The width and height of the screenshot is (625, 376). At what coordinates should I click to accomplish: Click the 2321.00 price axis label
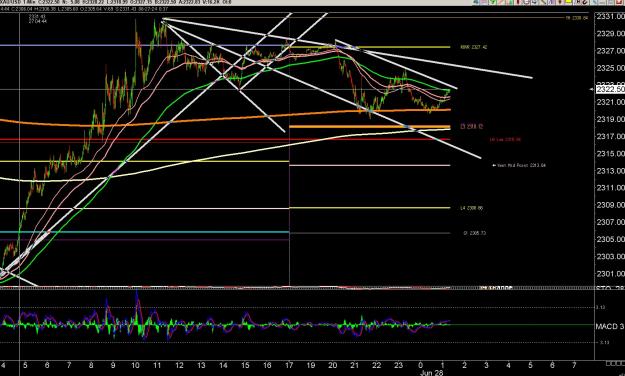[610, 102]
